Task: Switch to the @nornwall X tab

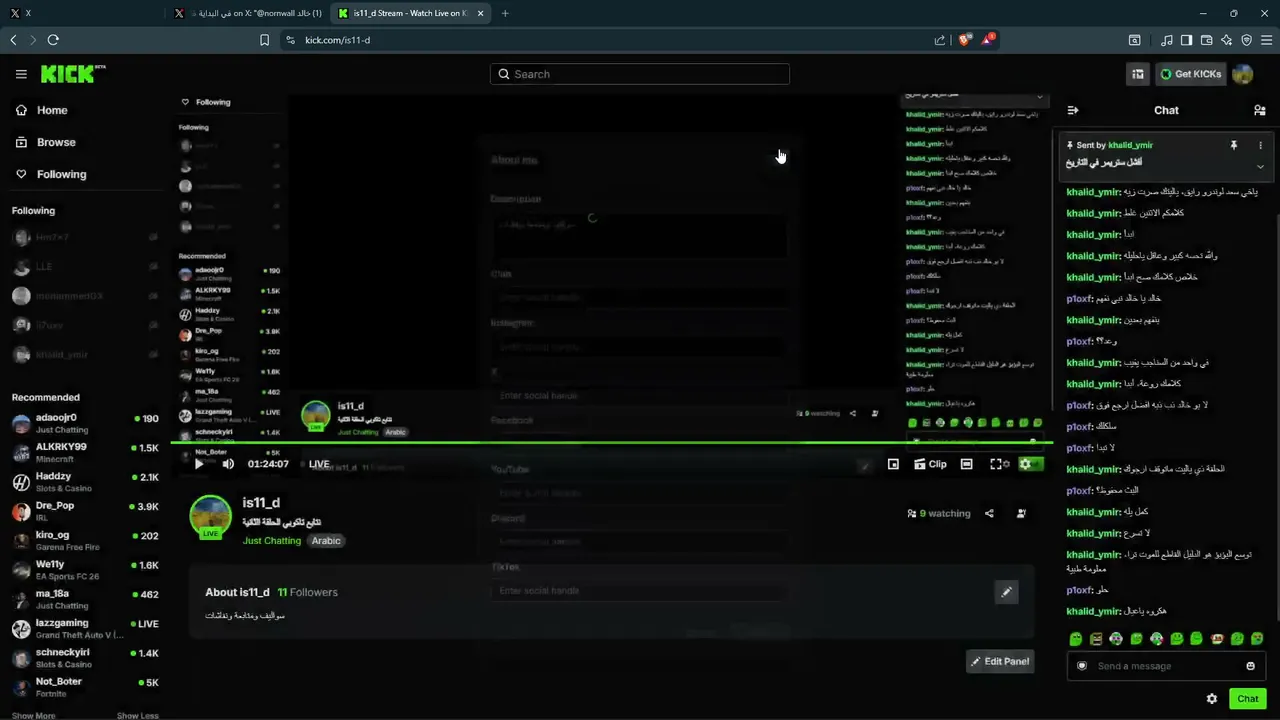Action: (248, 13)
